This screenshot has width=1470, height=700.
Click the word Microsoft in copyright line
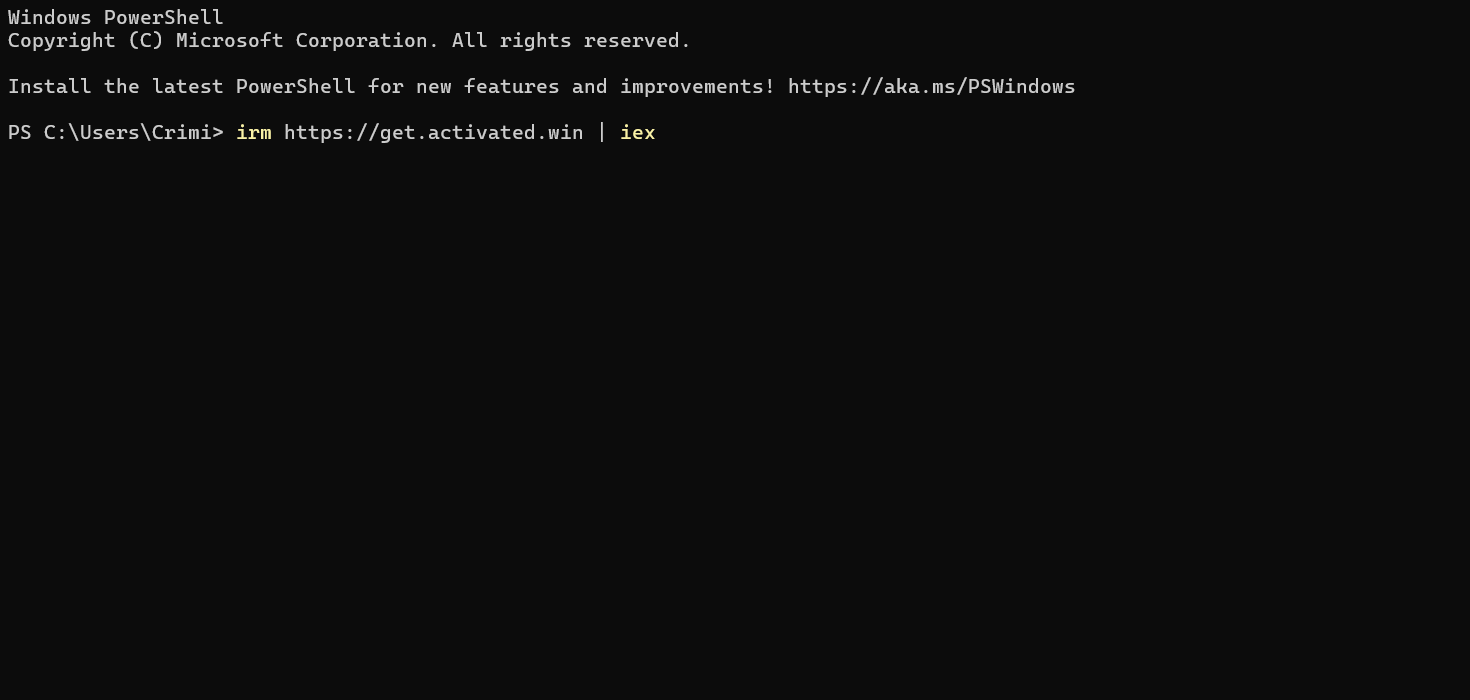coord(230,40)
